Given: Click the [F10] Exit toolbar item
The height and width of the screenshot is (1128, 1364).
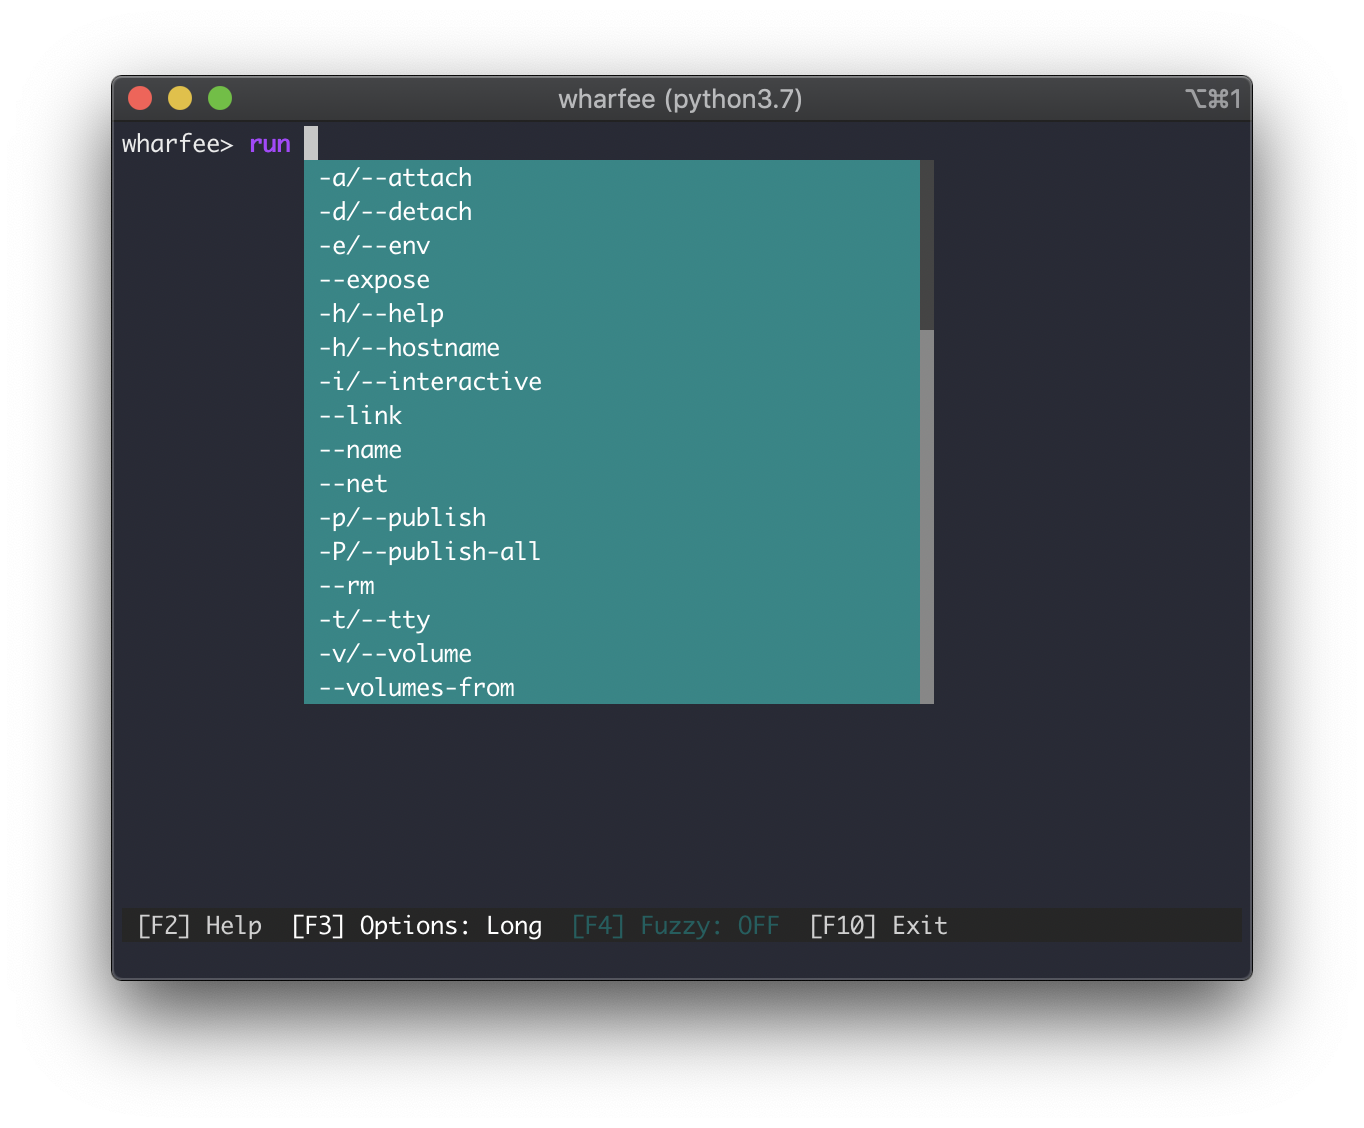Looking at the screenshot, I should click(x=878, y=926).
